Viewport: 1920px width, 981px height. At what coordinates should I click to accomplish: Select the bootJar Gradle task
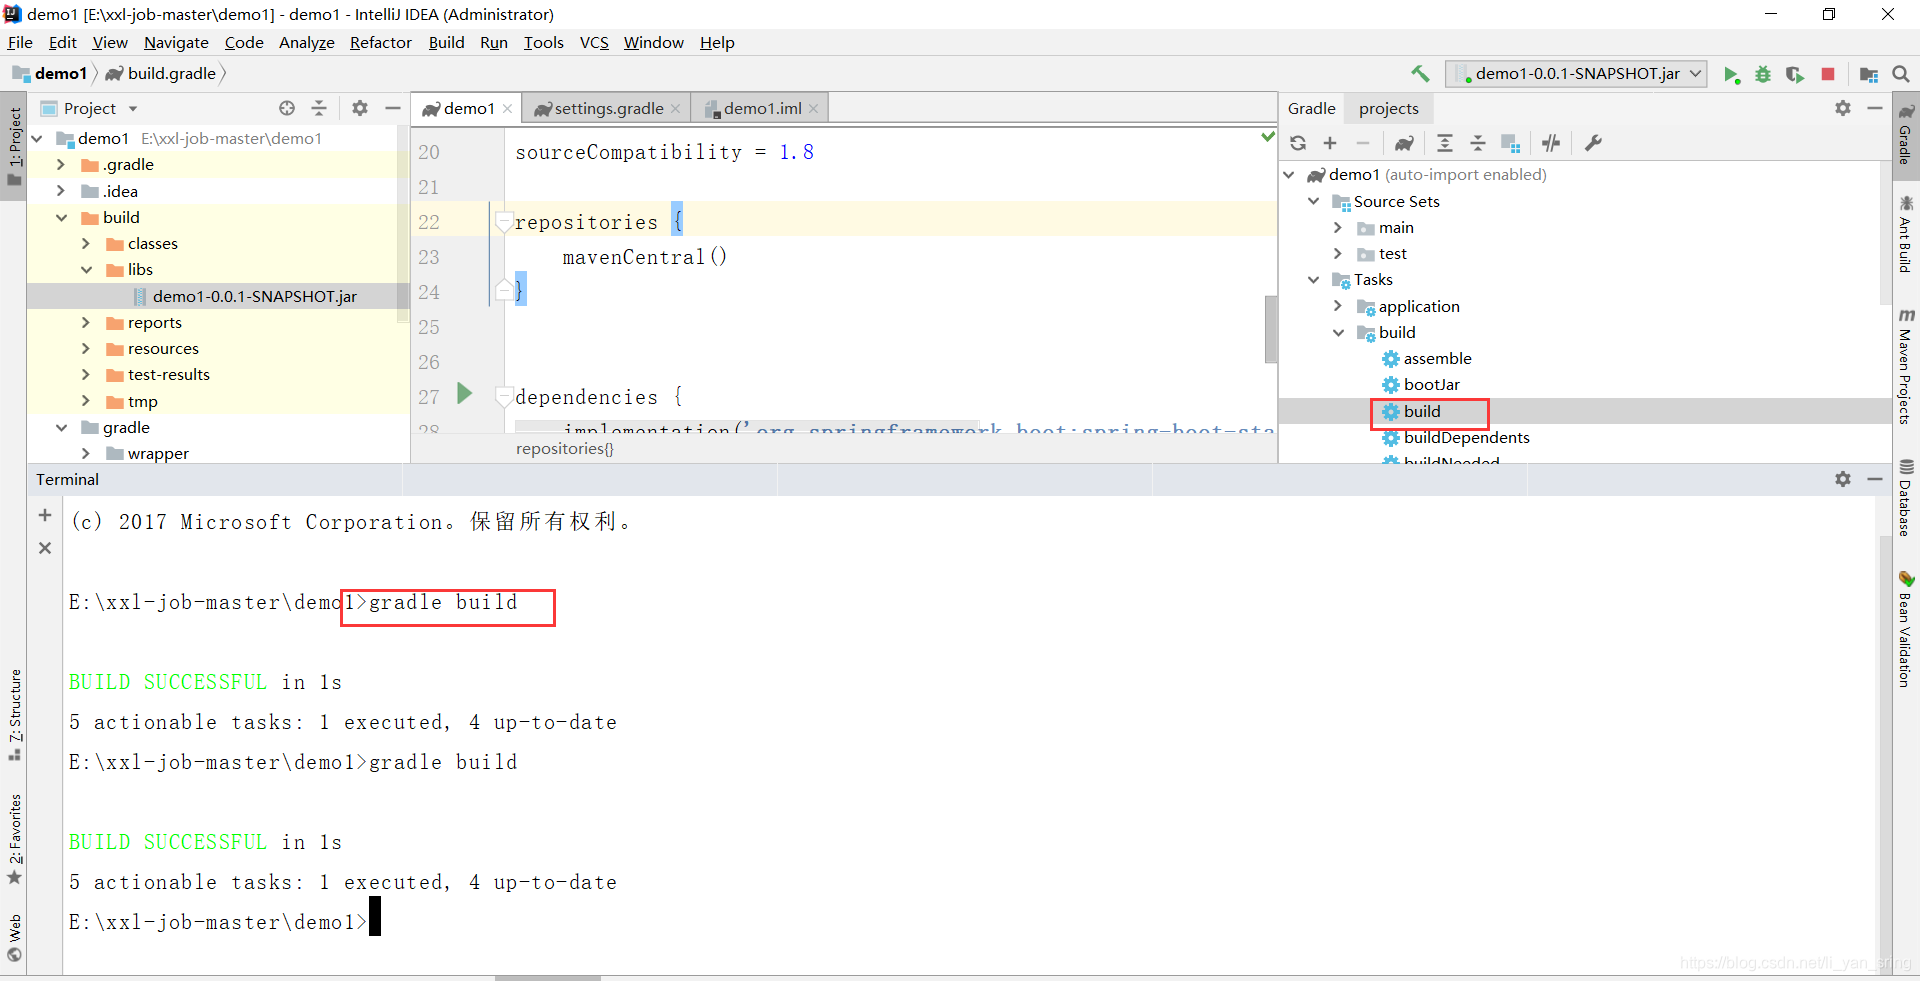pyautogui.click(x=1431, y=384)
